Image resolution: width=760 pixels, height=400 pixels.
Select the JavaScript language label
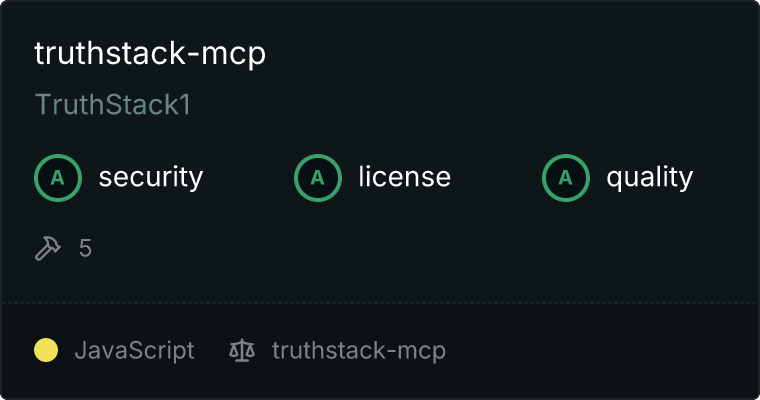134,351
